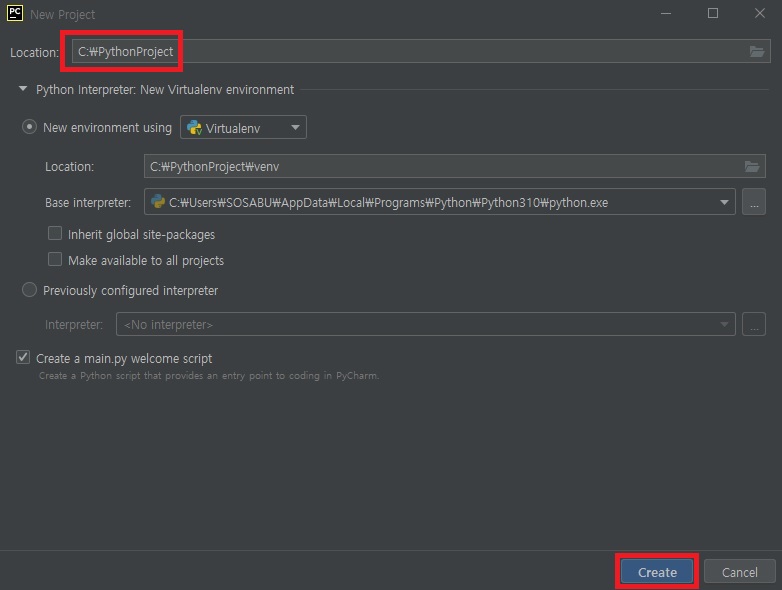Viewport: 782px width, 590px height.
Task: Select Previously configured interpreter radio button
Action: pyautogui.click(x=29, y=289)
